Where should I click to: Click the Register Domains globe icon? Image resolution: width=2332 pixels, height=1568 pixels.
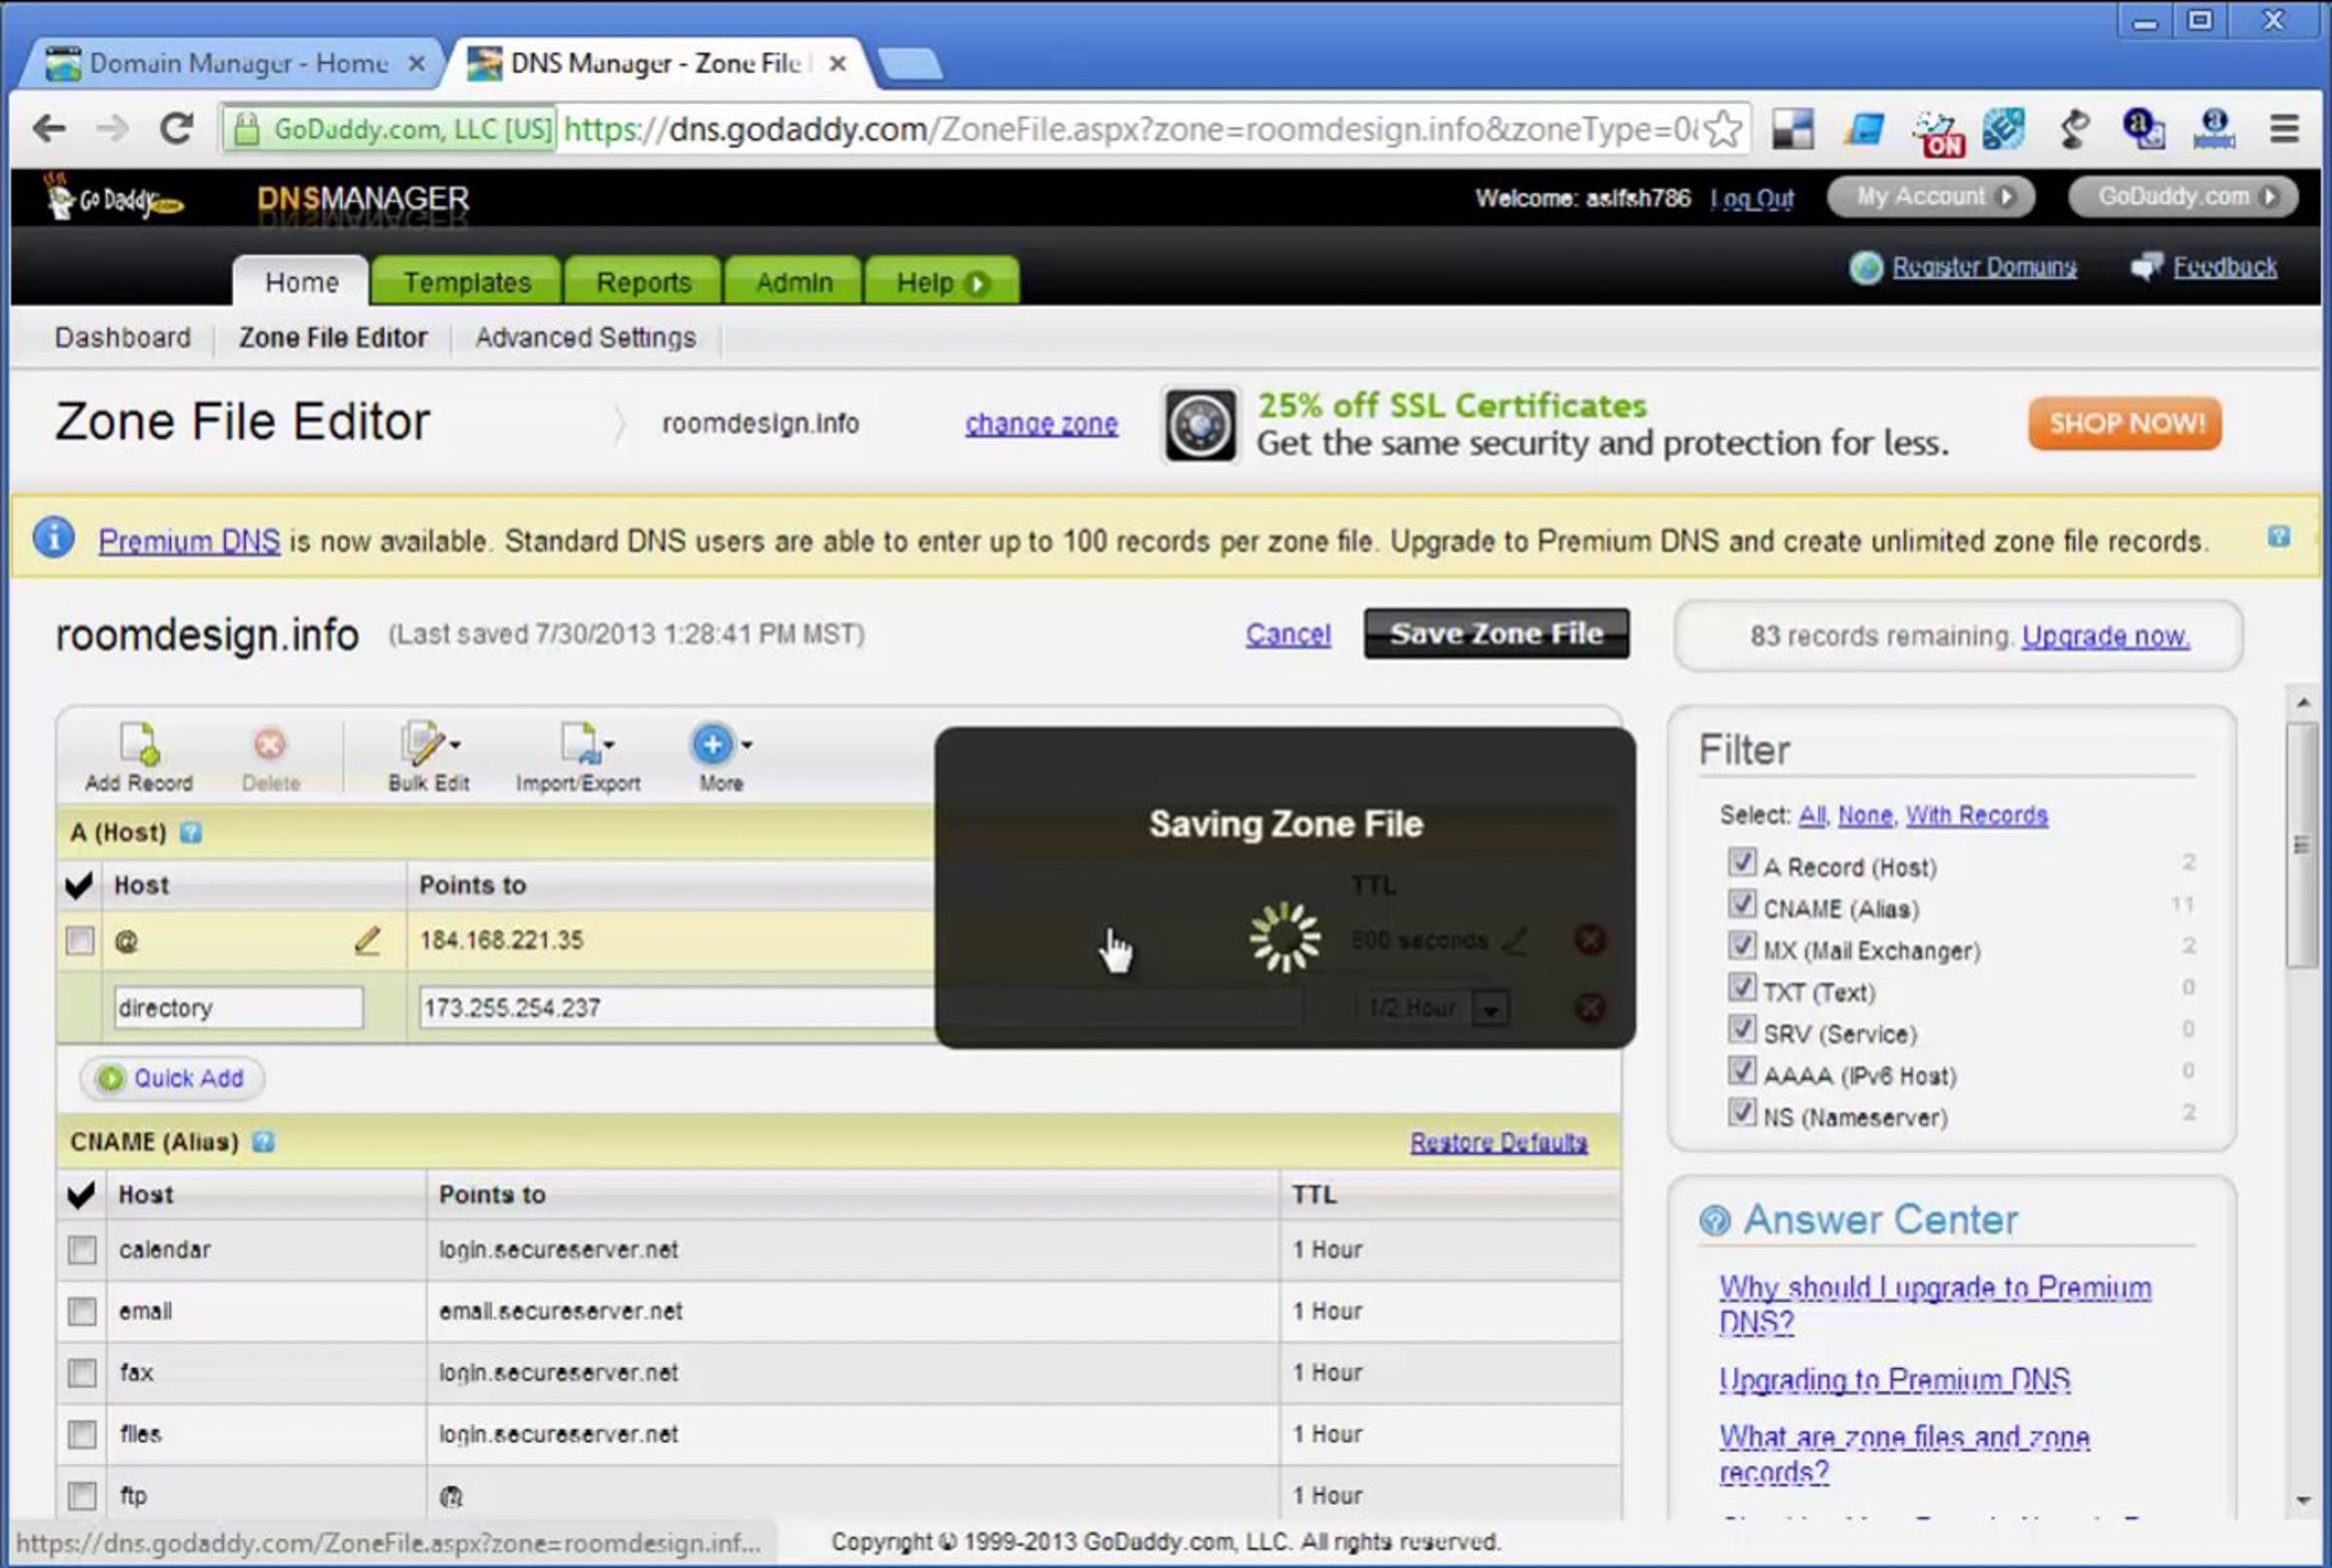[x=1866, y=267]
